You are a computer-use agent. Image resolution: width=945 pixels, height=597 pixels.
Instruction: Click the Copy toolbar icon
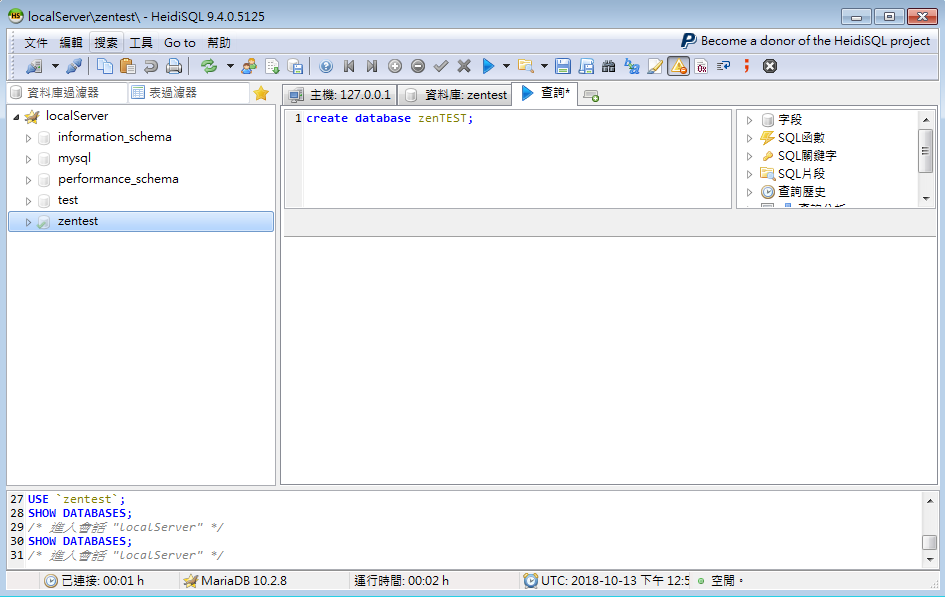(x=105, y=66)
